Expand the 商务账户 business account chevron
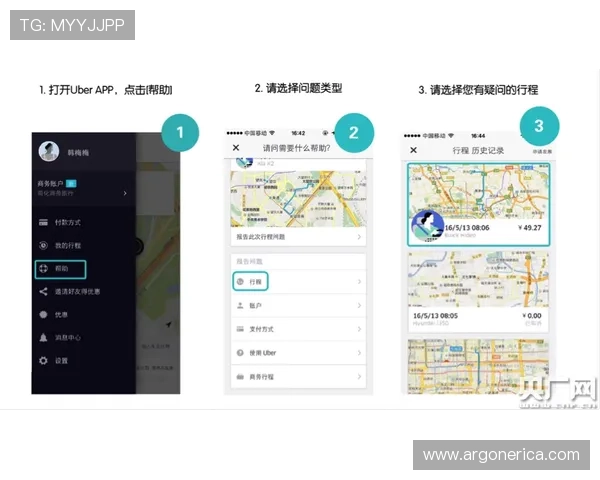The image size is (600, 480). [125, 192]
